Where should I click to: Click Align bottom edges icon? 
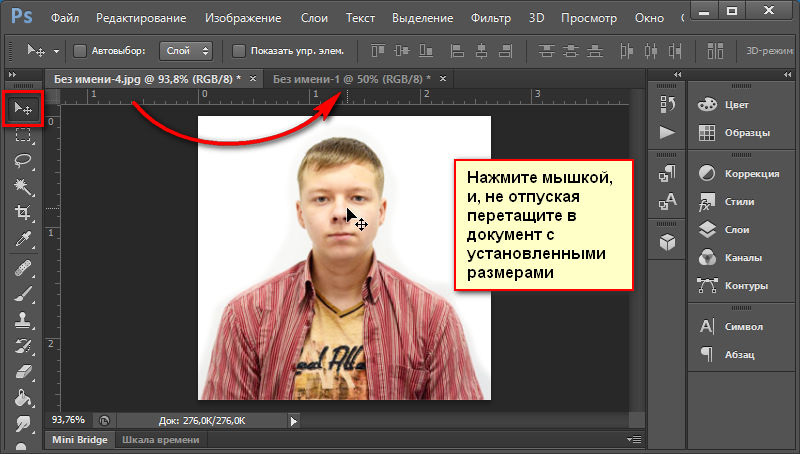pos(426,51)
